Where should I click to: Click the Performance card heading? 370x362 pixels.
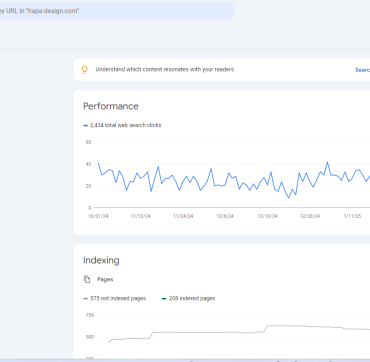111,106
